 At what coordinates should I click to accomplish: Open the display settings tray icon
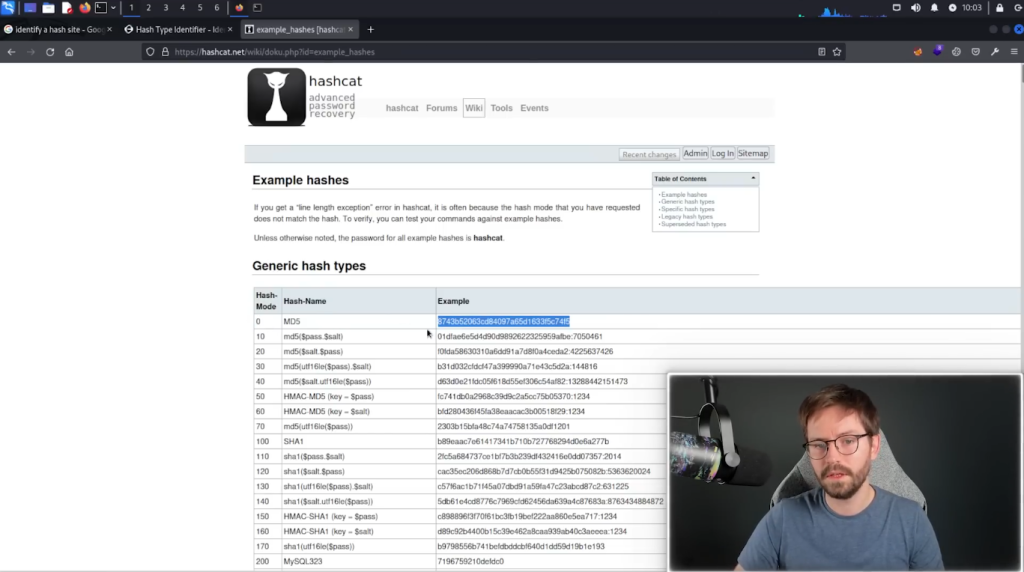coord(897,8)
